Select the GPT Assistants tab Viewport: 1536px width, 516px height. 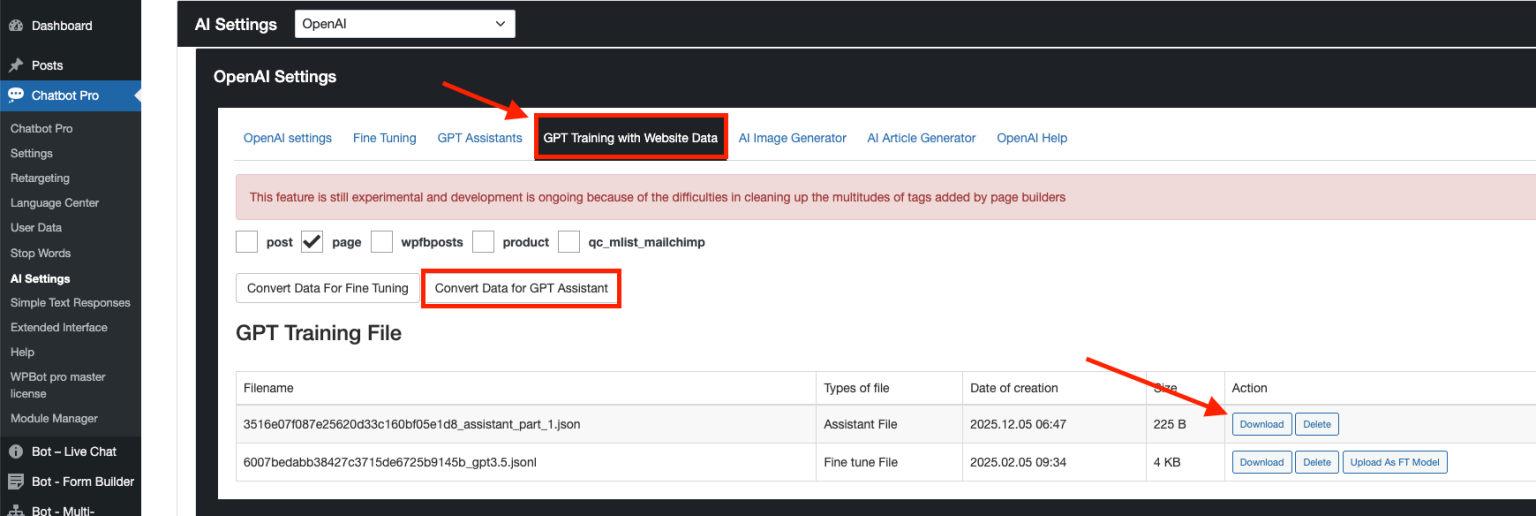point(480,138)
